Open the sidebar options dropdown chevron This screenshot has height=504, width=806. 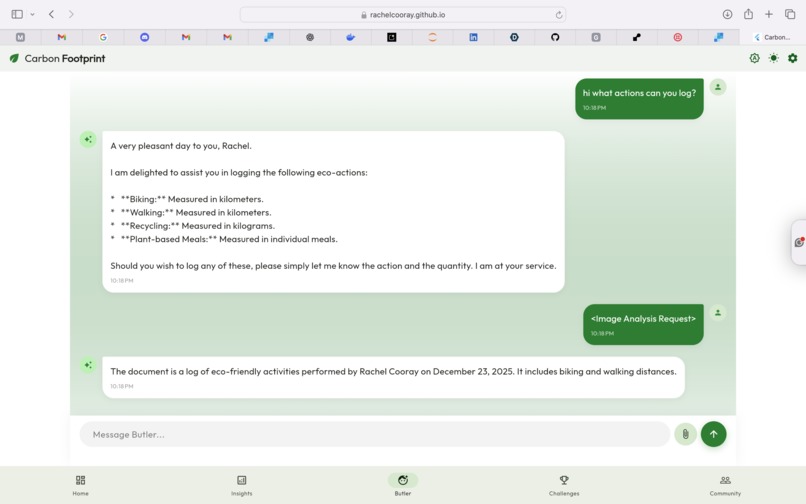32,14
